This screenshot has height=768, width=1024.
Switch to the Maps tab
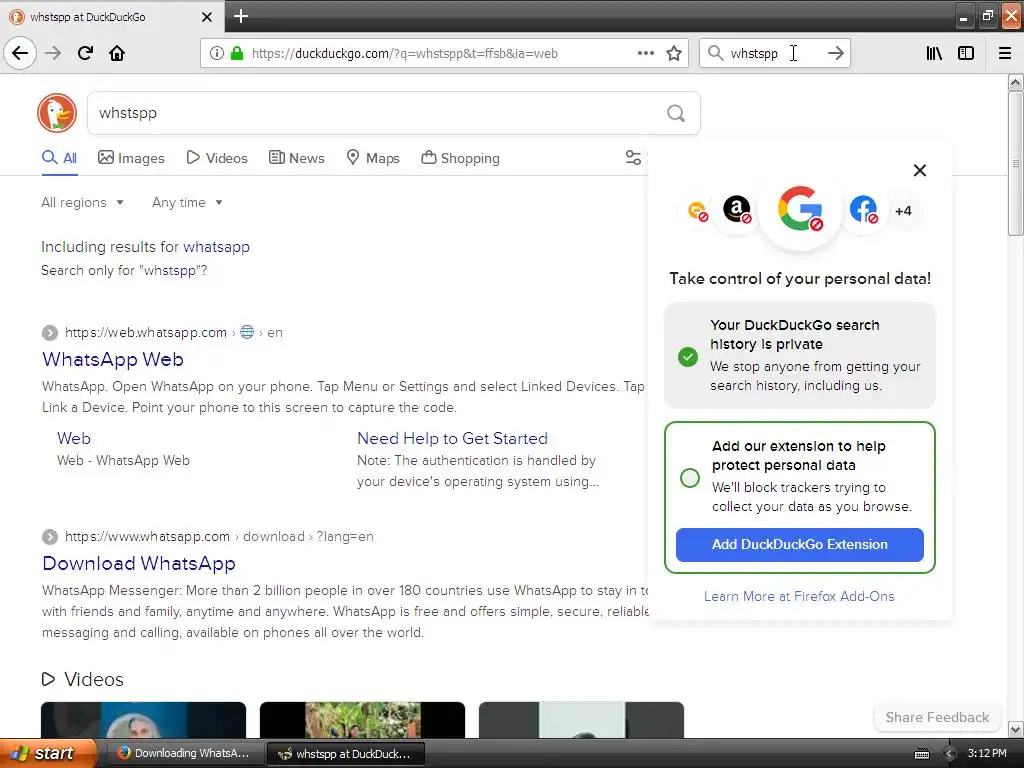tap(373, 158)
